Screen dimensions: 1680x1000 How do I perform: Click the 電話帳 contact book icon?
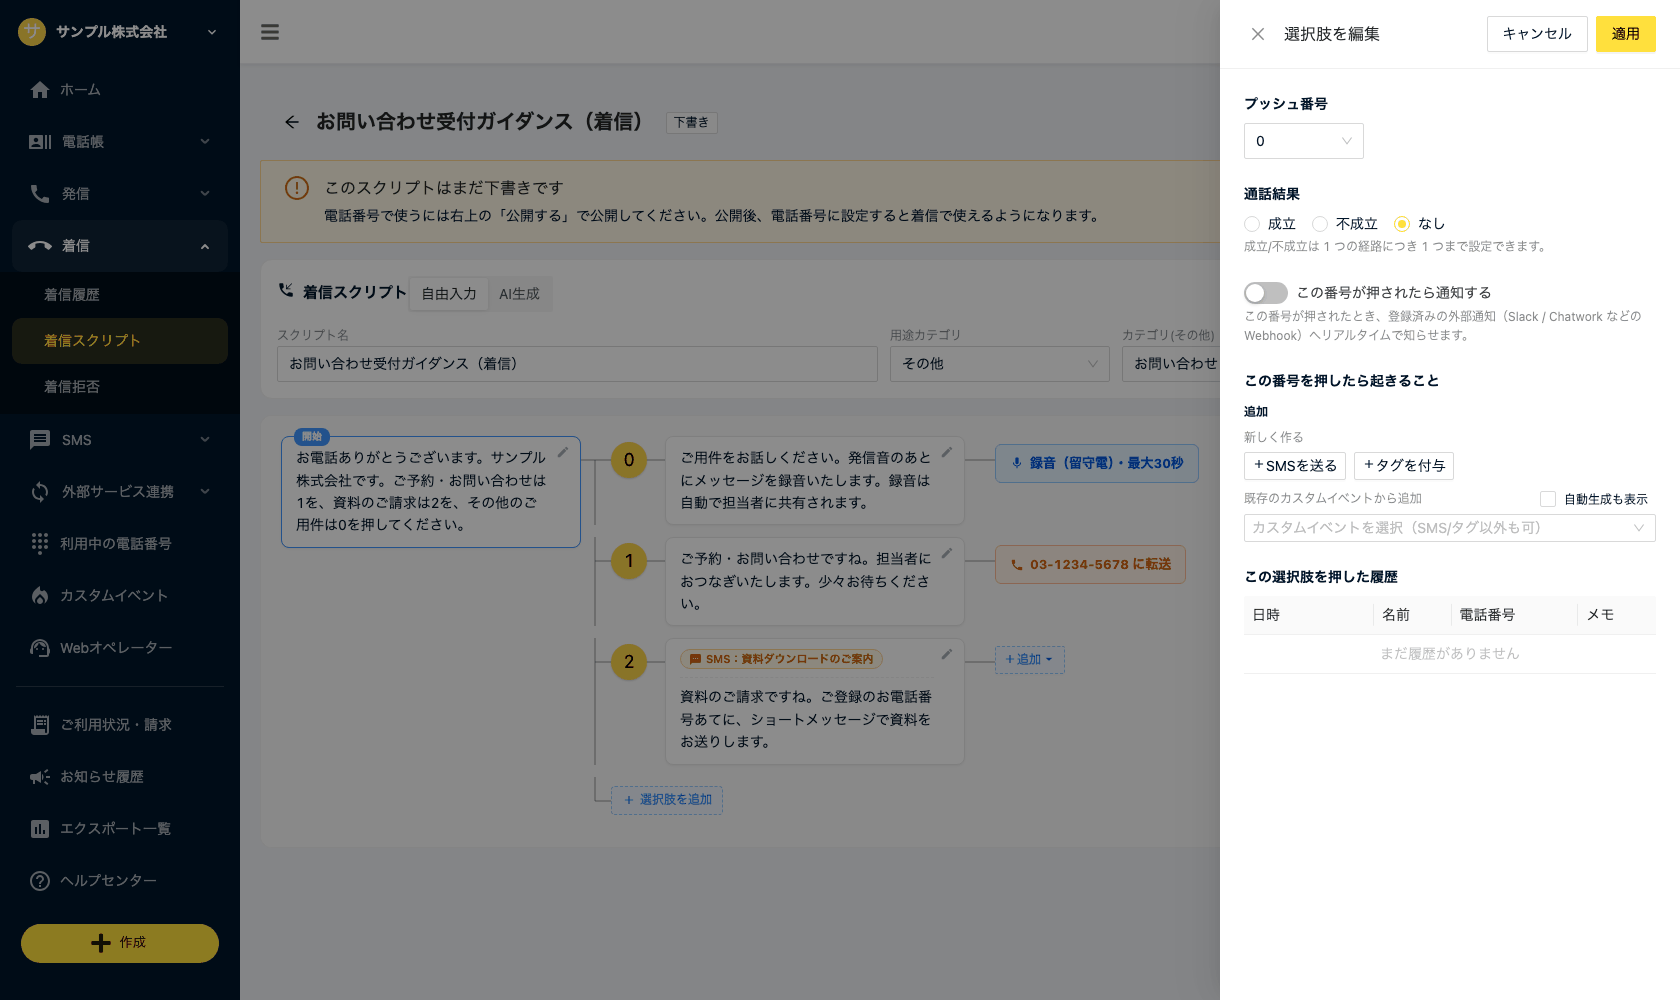click(40, 142)
